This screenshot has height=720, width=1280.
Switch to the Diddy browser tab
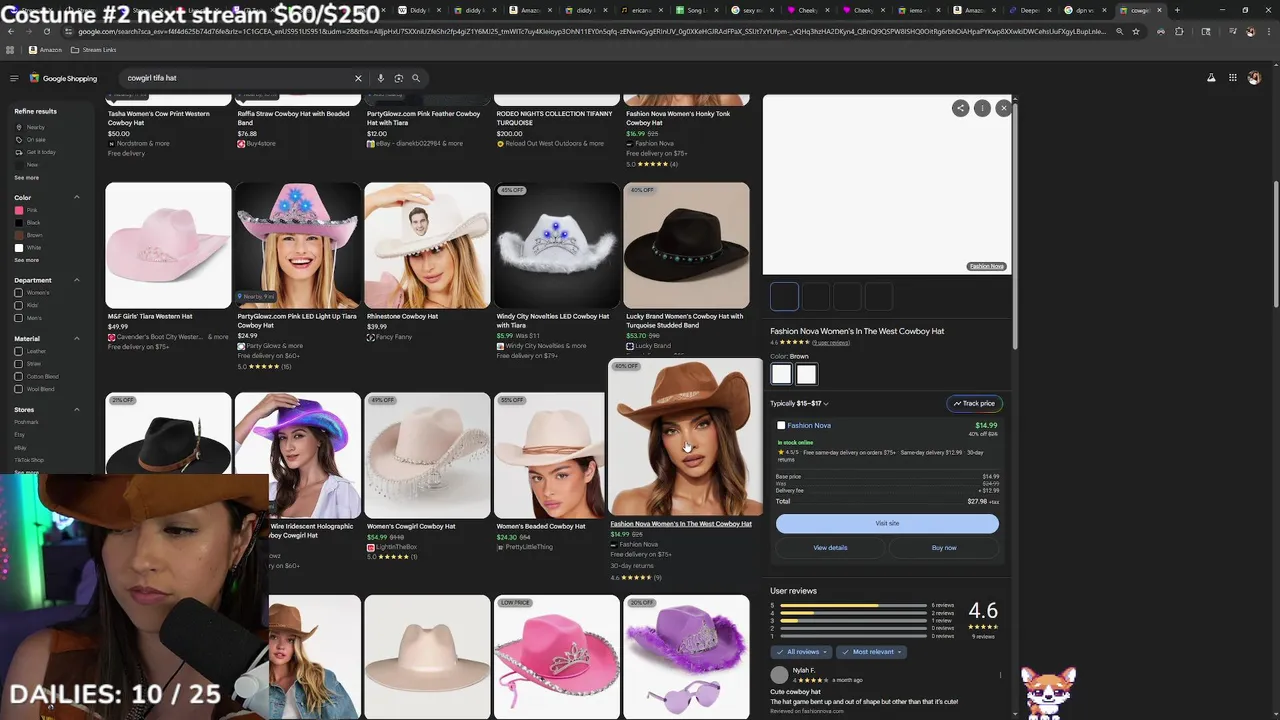click(x=418, y=10)
